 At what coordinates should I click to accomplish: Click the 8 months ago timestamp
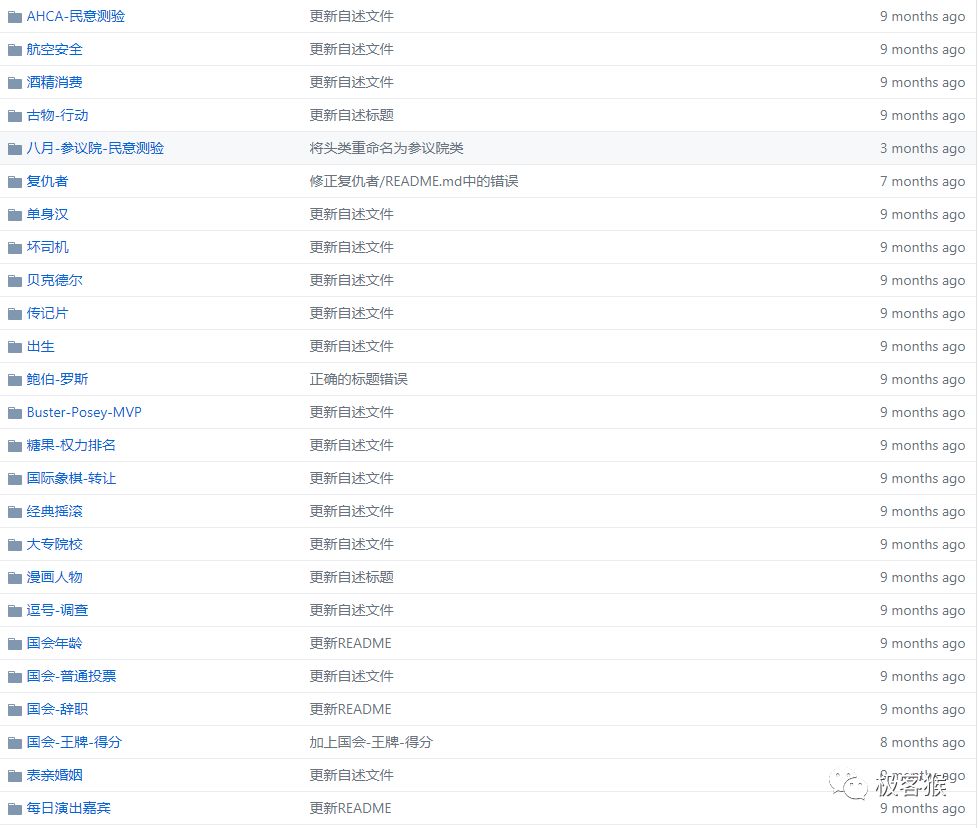[922, 743]
